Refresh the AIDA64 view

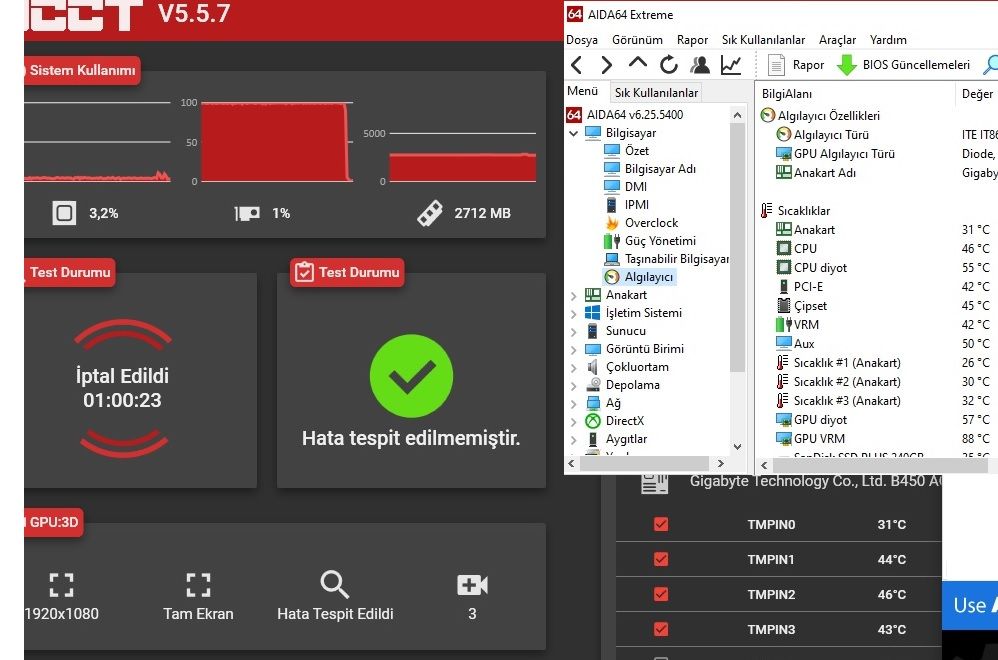(668, 65)
